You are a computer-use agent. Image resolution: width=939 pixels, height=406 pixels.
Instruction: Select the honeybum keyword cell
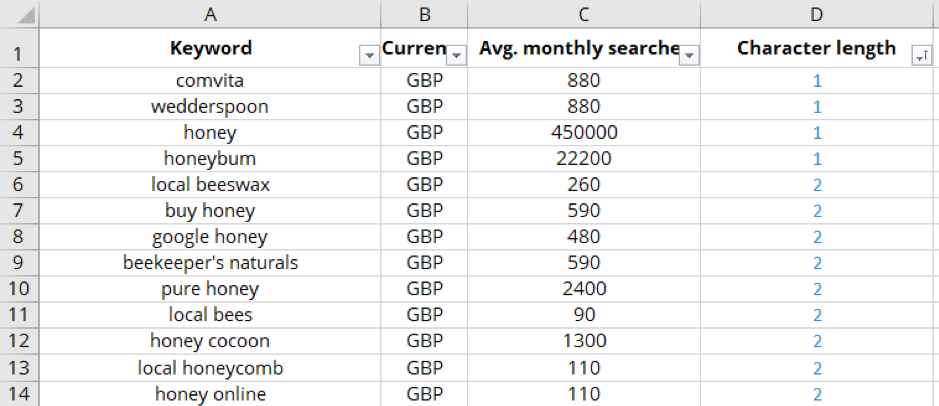point(210,159)
